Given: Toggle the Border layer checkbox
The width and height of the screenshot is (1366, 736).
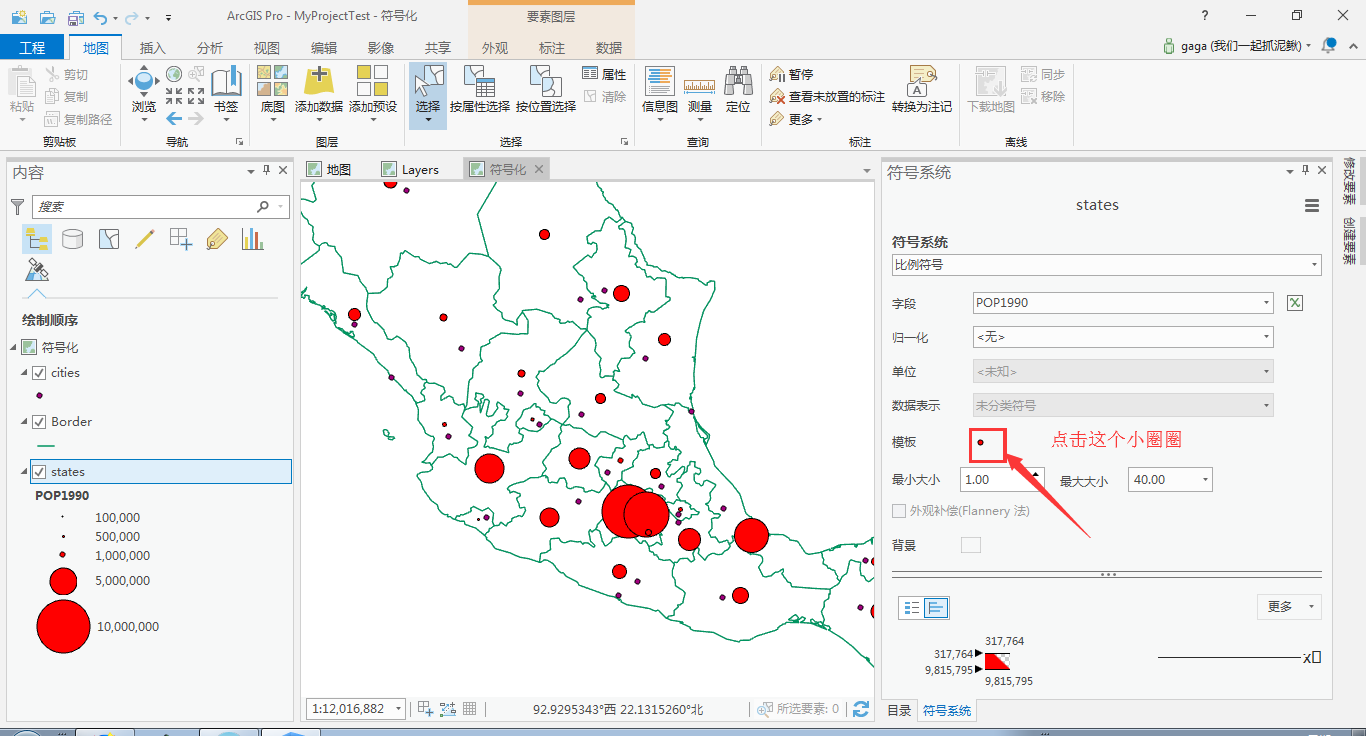Looking at the screenshot, I should tap(39, 422).
